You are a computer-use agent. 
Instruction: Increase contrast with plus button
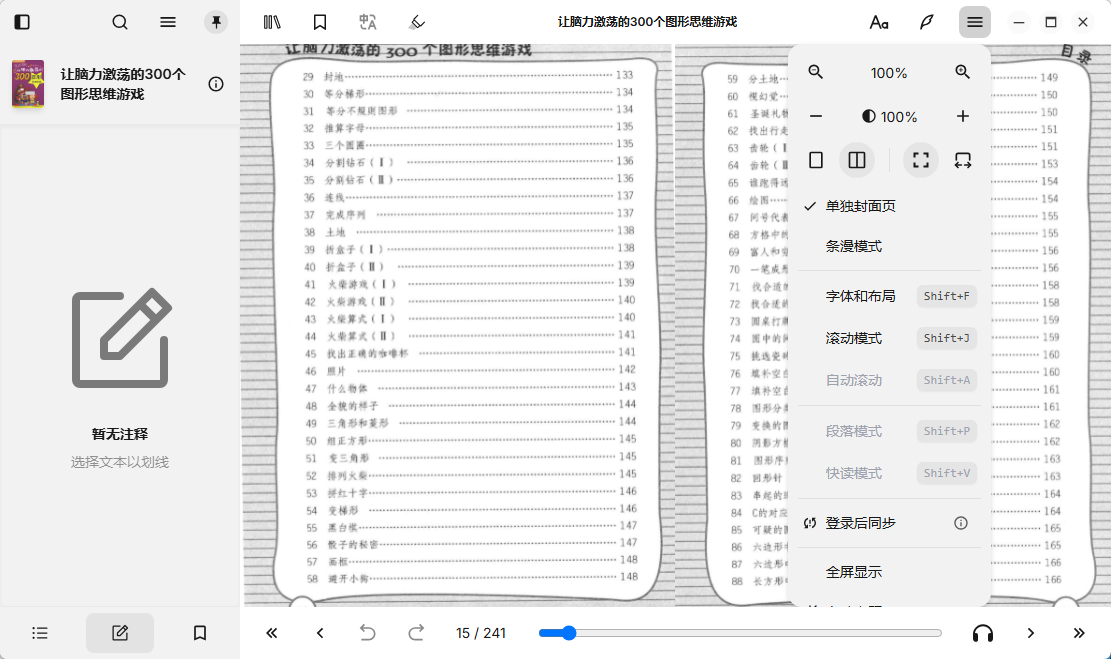[962, 116]
